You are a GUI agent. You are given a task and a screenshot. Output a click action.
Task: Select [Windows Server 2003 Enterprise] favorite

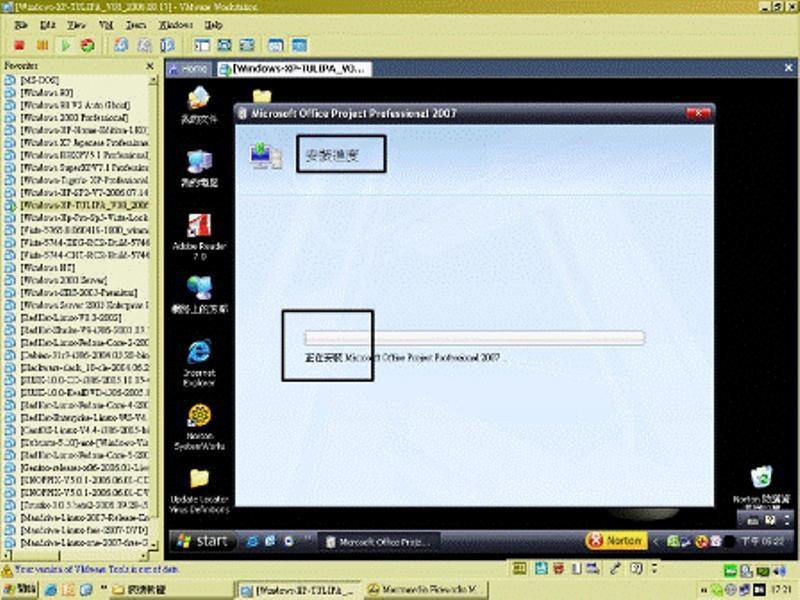pos(84,305)
